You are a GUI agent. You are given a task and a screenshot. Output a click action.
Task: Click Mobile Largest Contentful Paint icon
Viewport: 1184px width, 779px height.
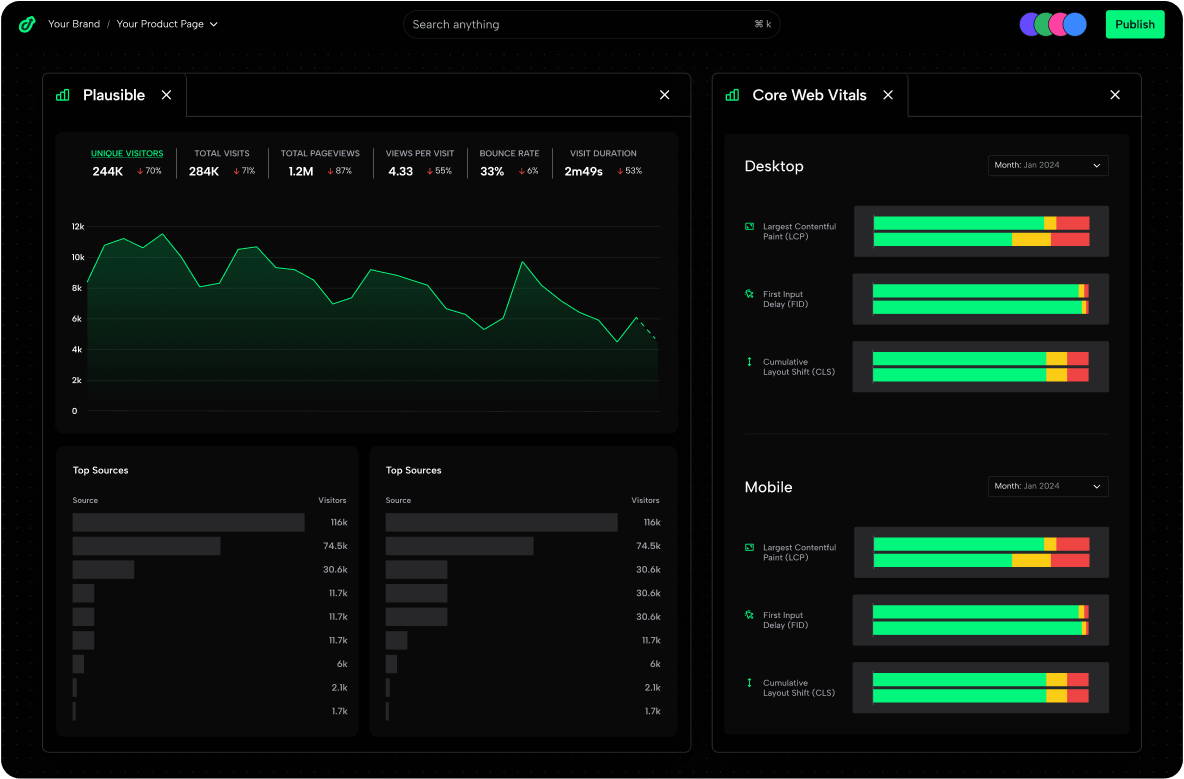(x=749, y=547)
